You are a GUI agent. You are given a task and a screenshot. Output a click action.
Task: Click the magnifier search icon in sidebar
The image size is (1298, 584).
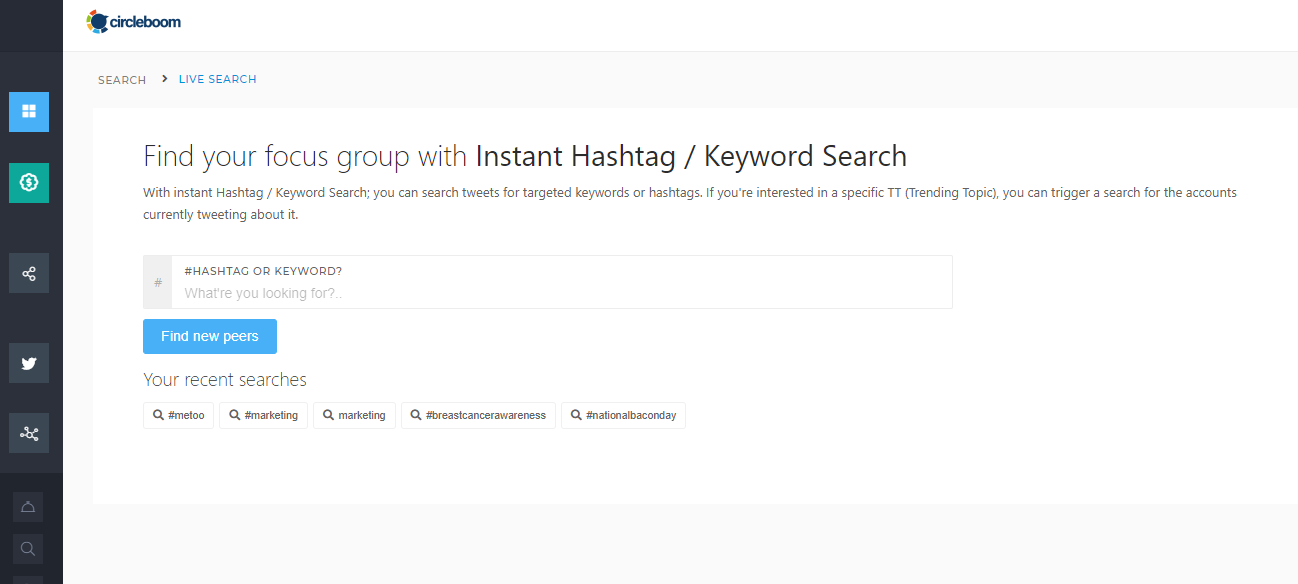(x=28, y=548)
